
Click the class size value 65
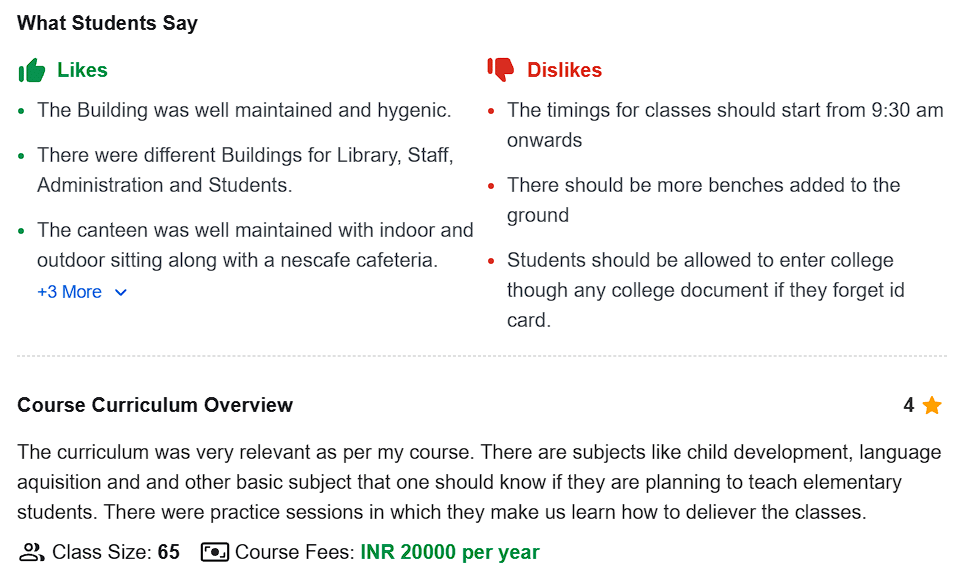[169, 552]
